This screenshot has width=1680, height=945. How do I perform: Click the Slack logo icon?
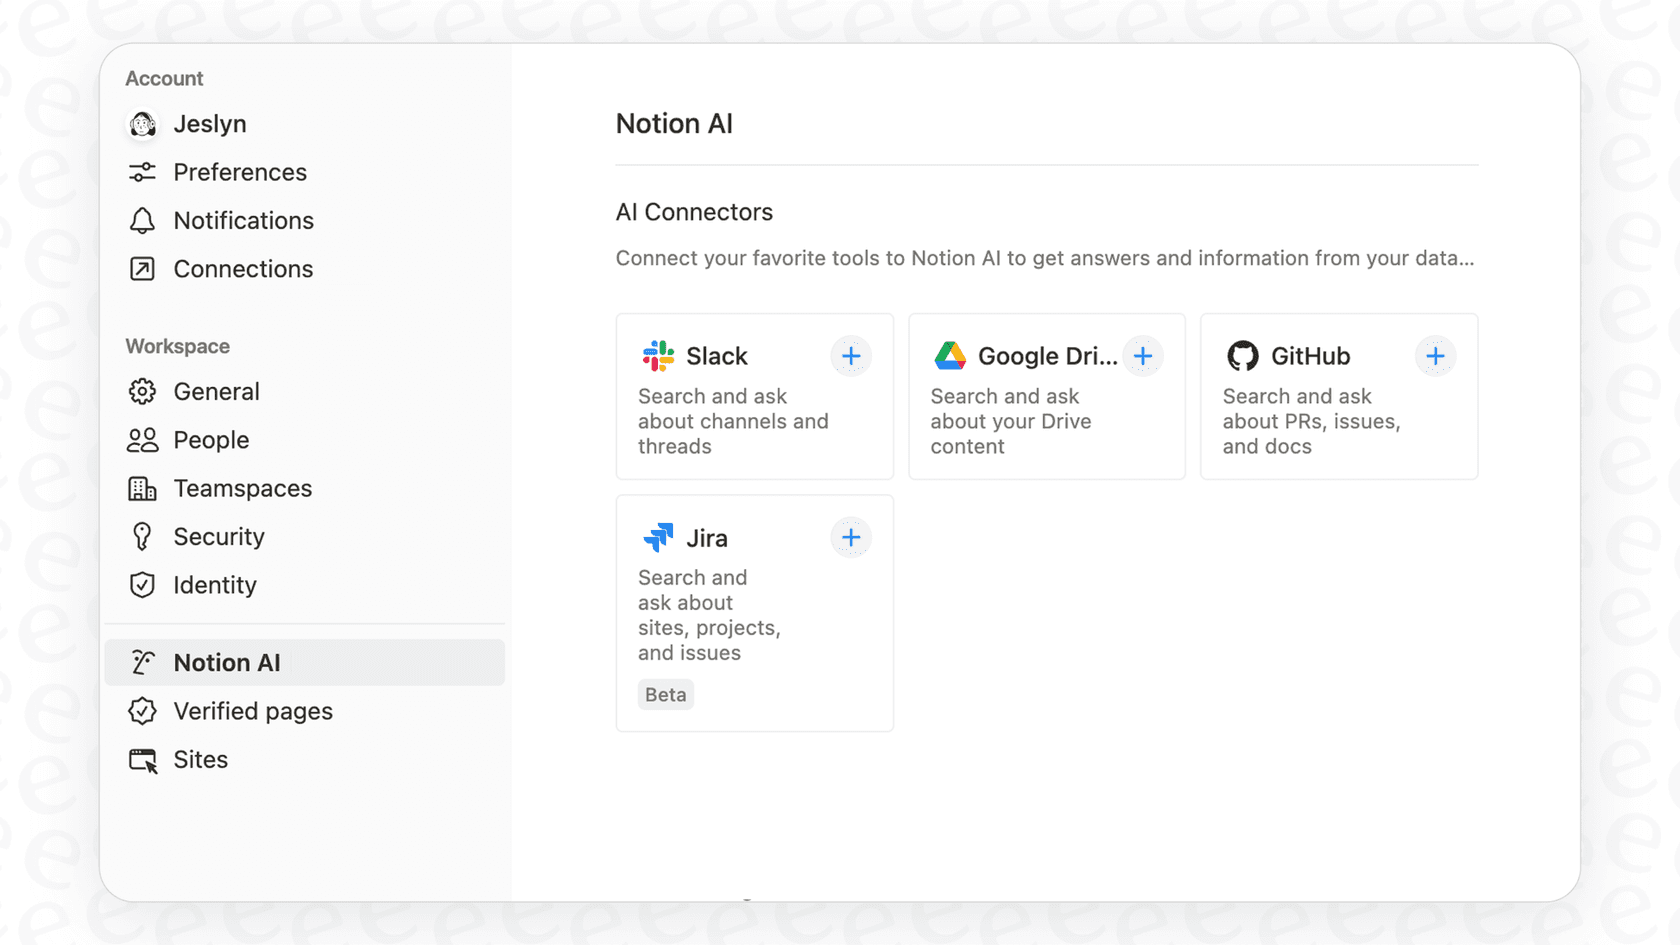(656, 356)
